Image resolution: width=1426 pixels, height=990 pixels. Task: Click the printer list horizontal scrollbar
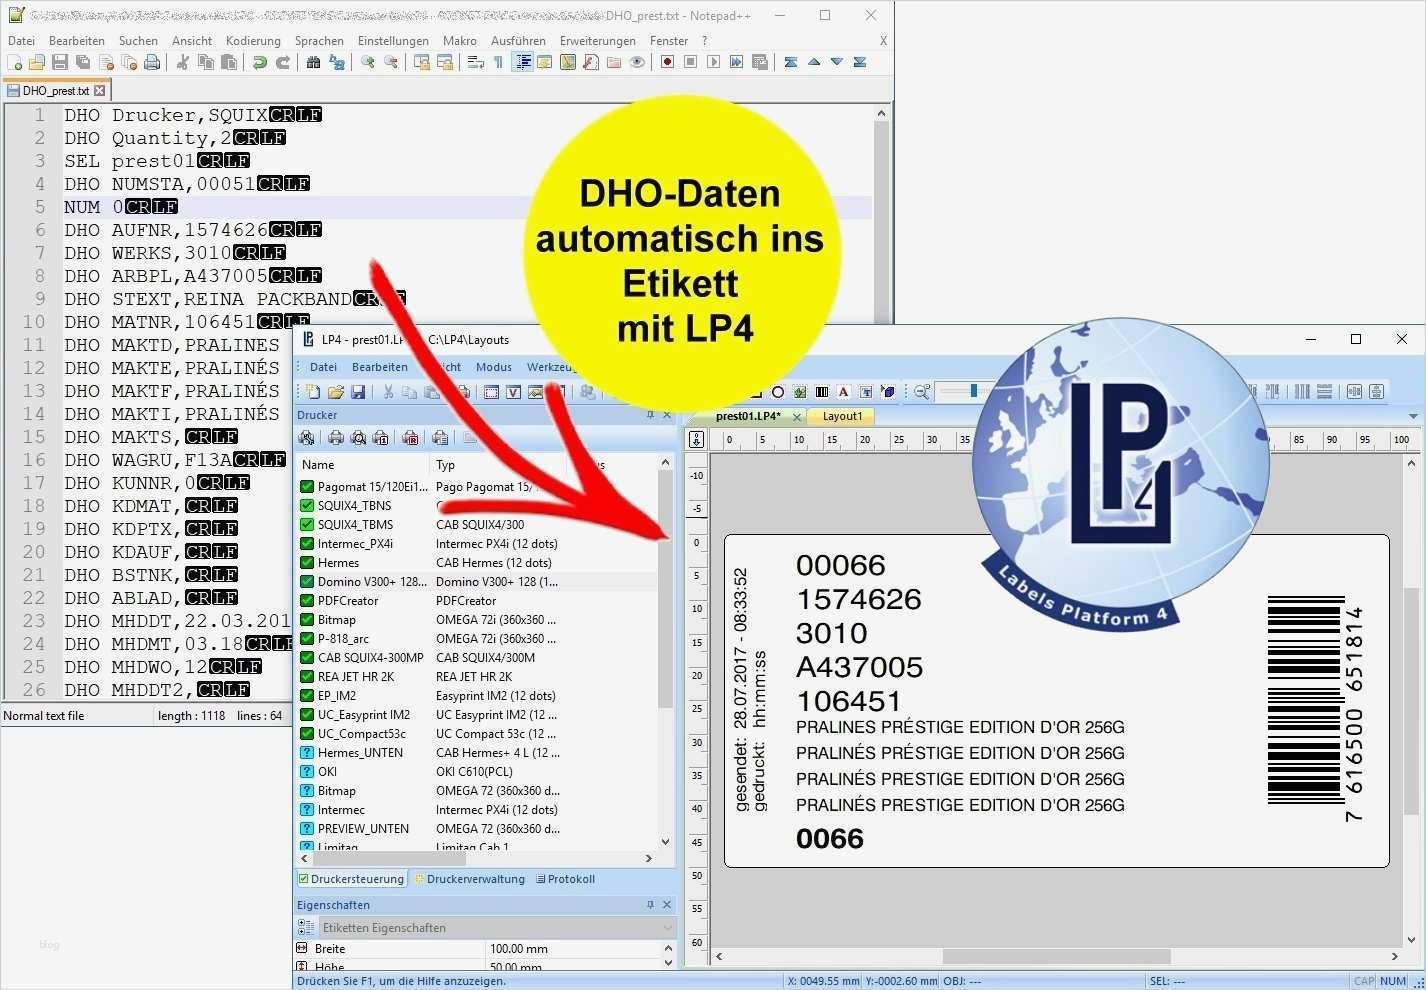(x=391, y=858)
